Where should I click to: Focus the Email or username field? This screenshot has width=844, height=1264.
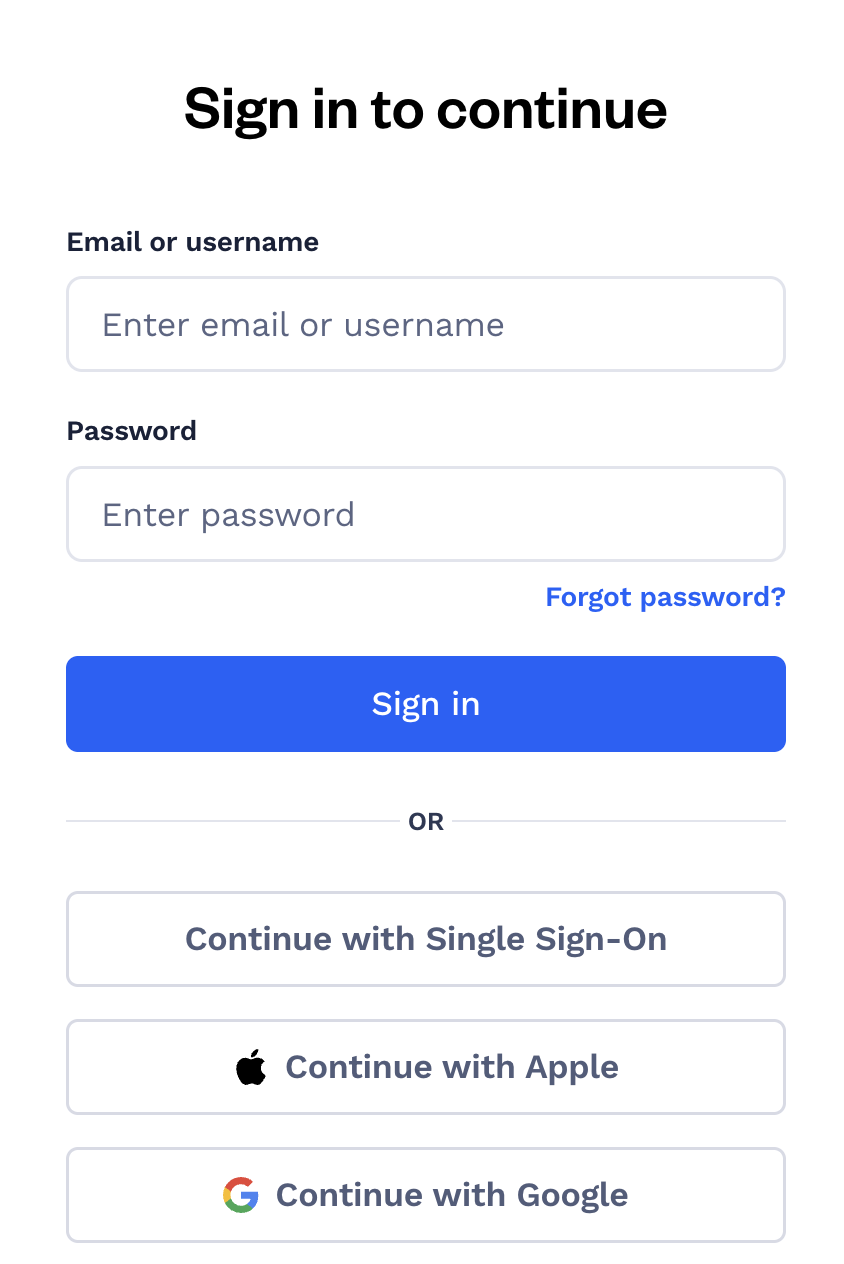426,324
